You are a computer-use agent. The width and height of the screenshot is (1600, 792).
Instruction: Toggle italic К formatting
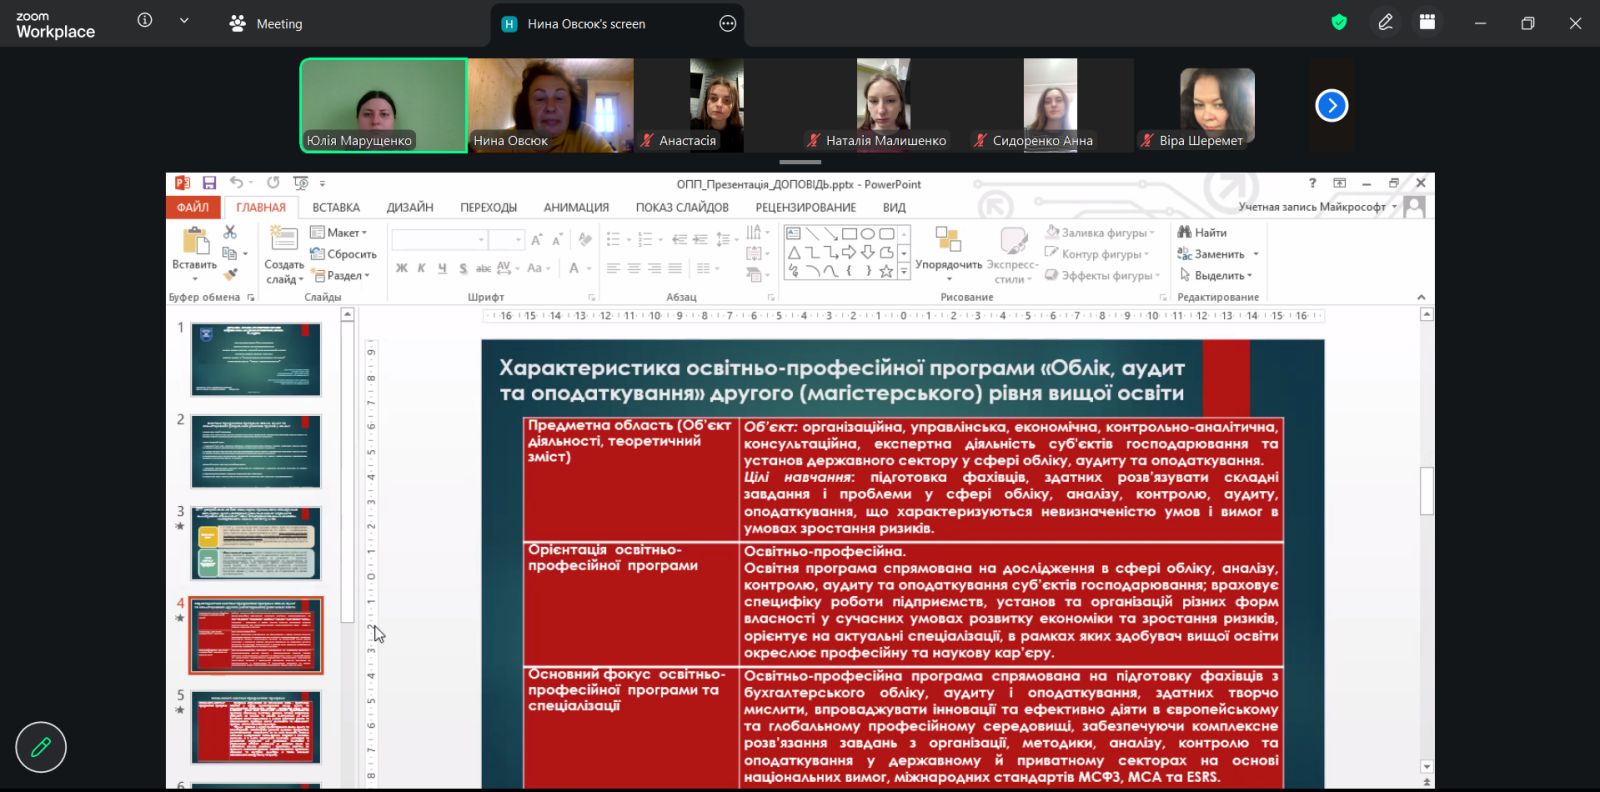coord(421,268)
